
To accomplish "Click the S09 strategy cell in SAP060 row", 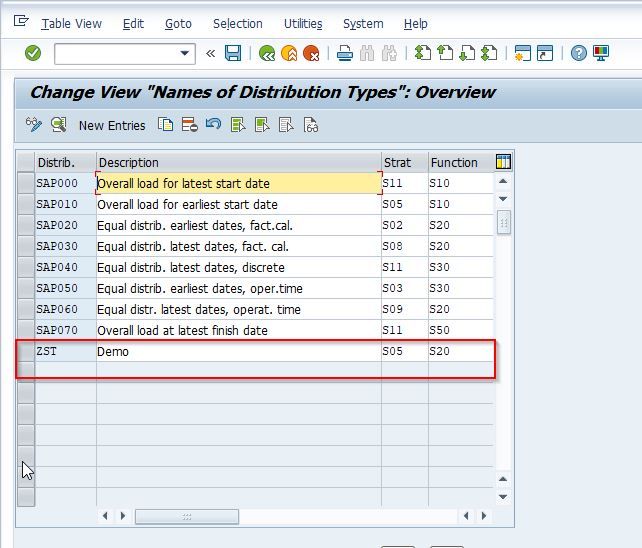I will click(405, 309).
